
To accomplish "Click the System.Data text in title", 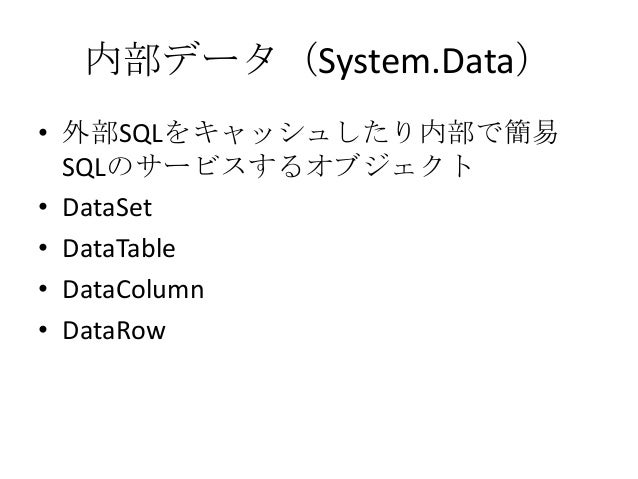I will click(x=415, y=61).
